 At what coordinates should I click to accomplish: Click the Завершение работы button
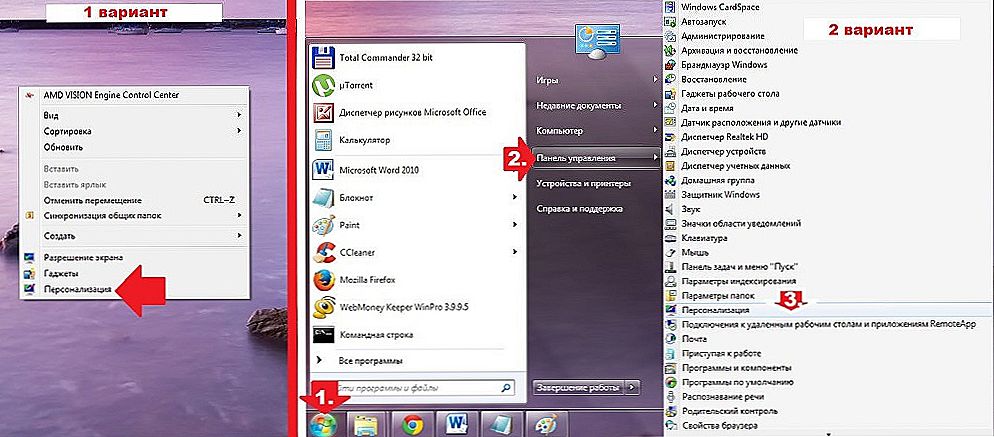point(580,386)
